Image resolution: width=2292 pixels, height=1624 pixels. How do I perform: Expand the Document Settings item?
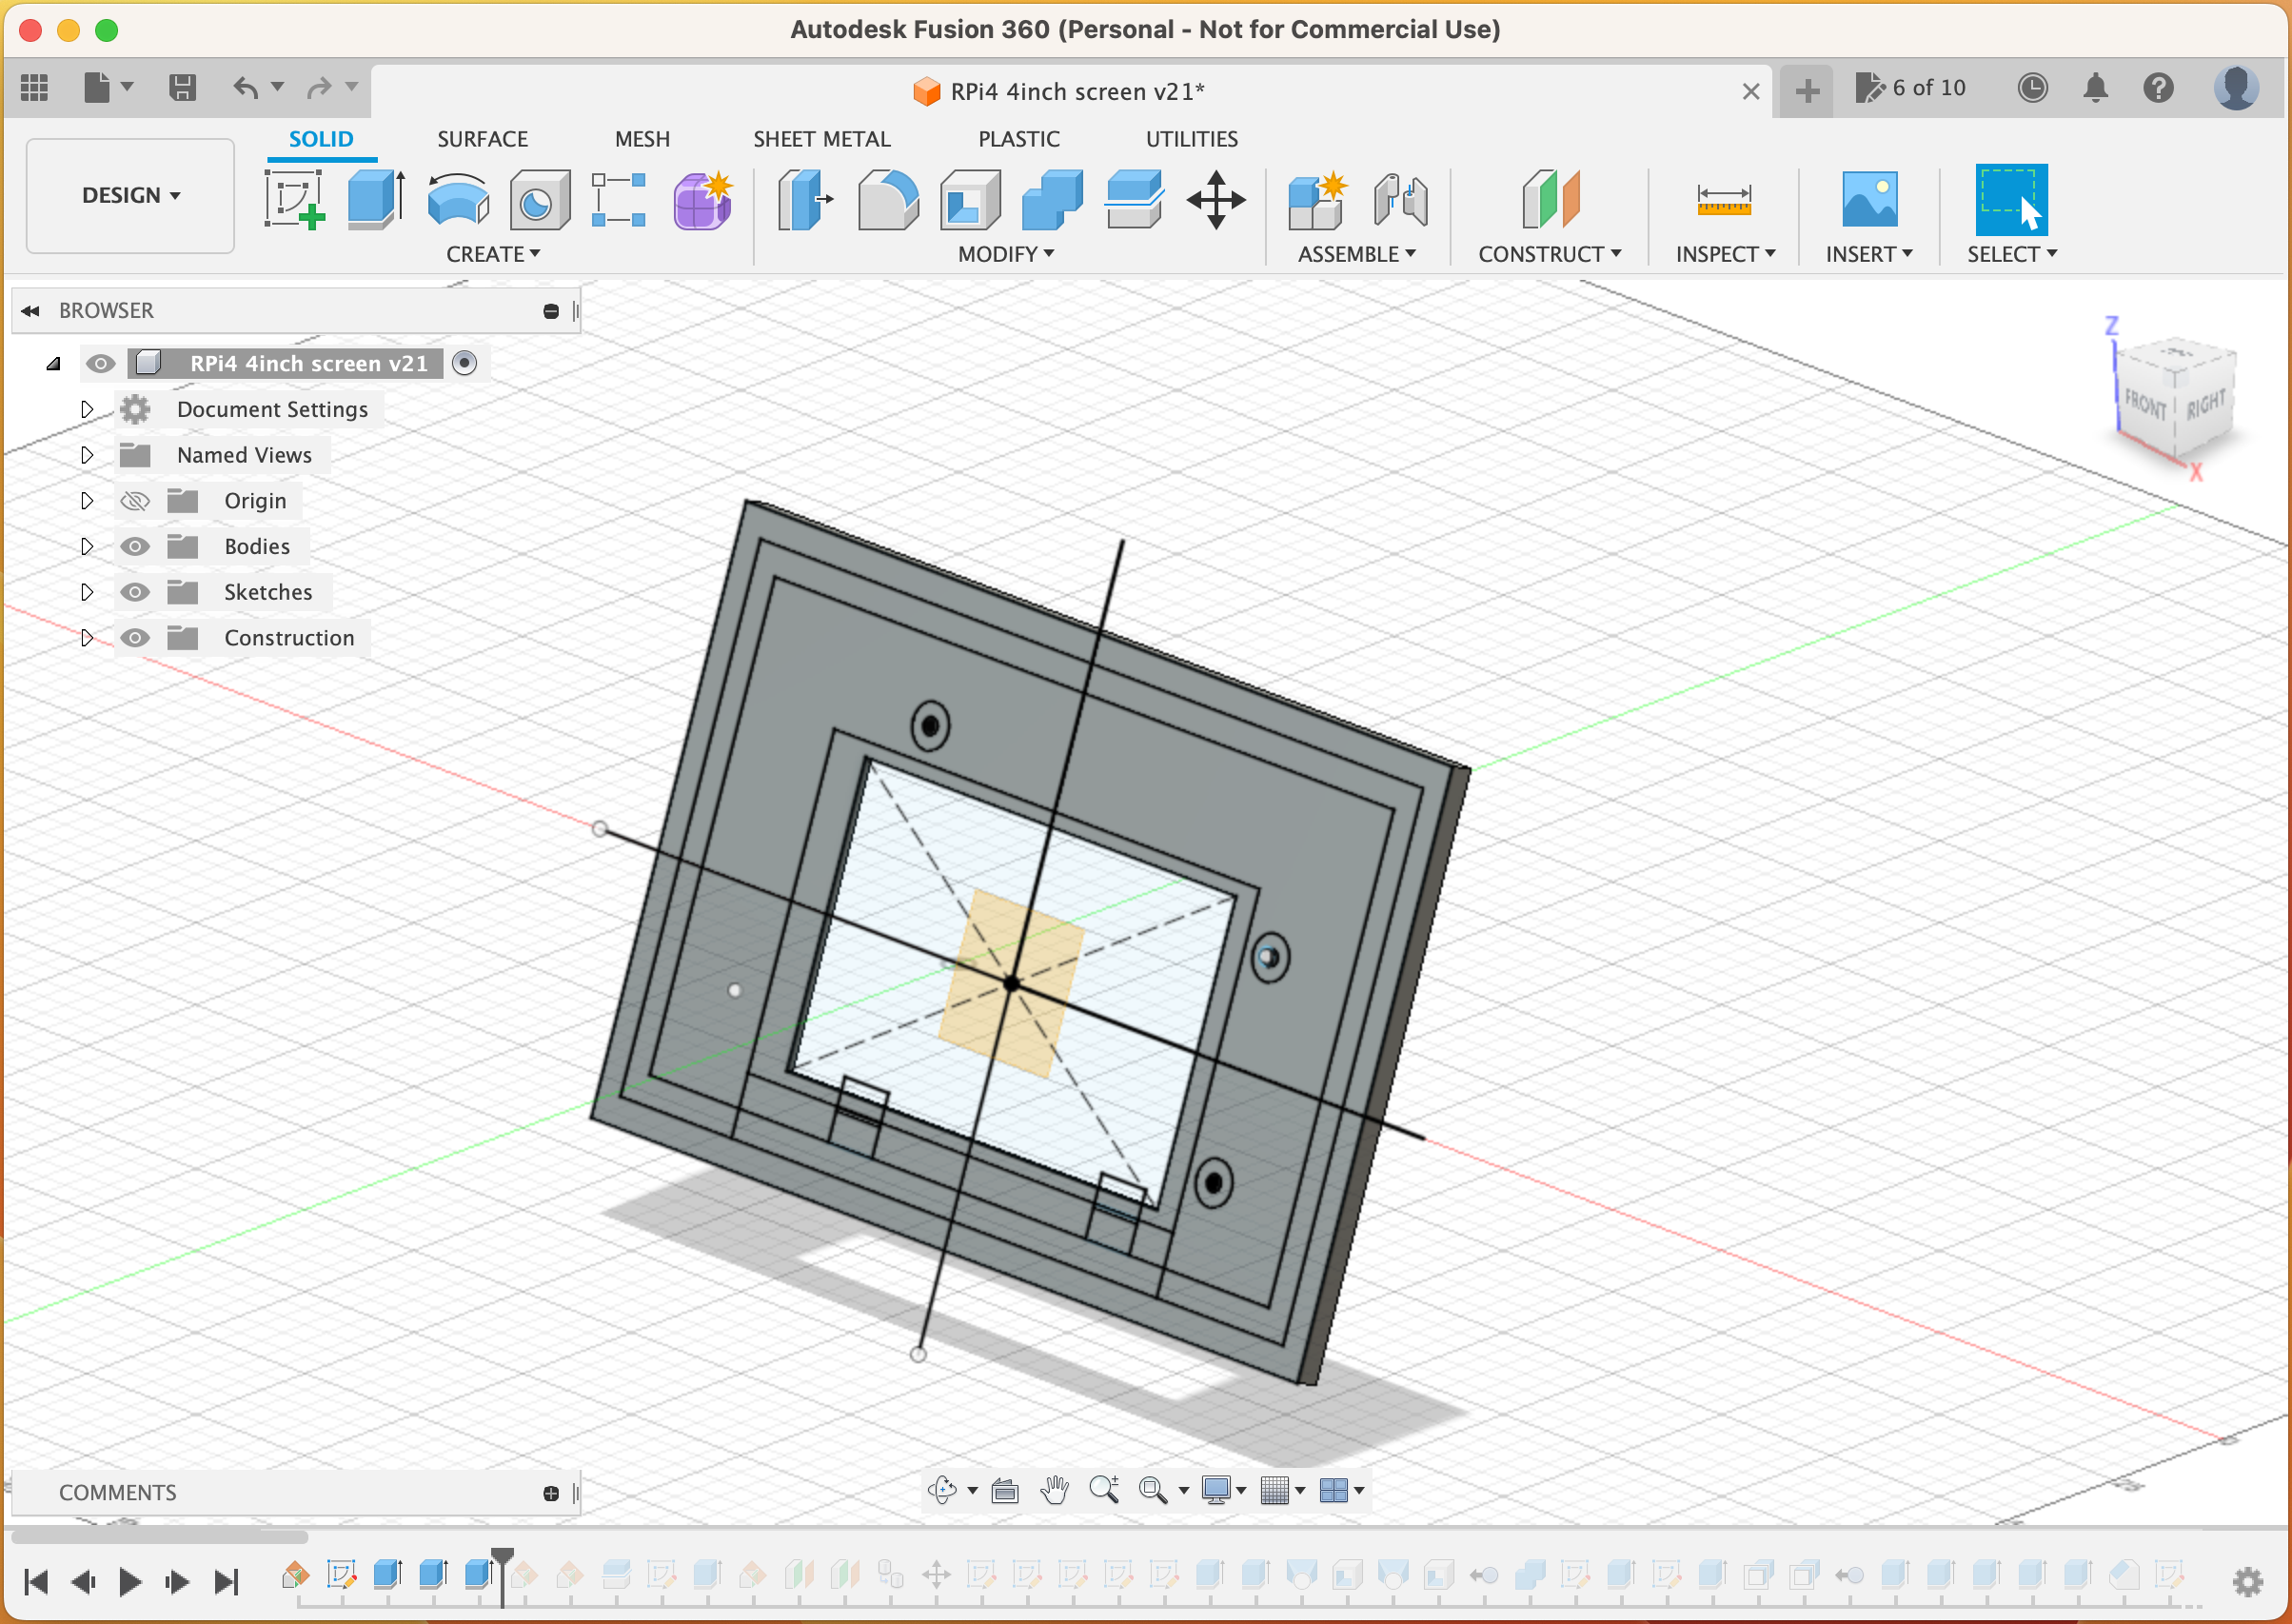coord(86,407)
